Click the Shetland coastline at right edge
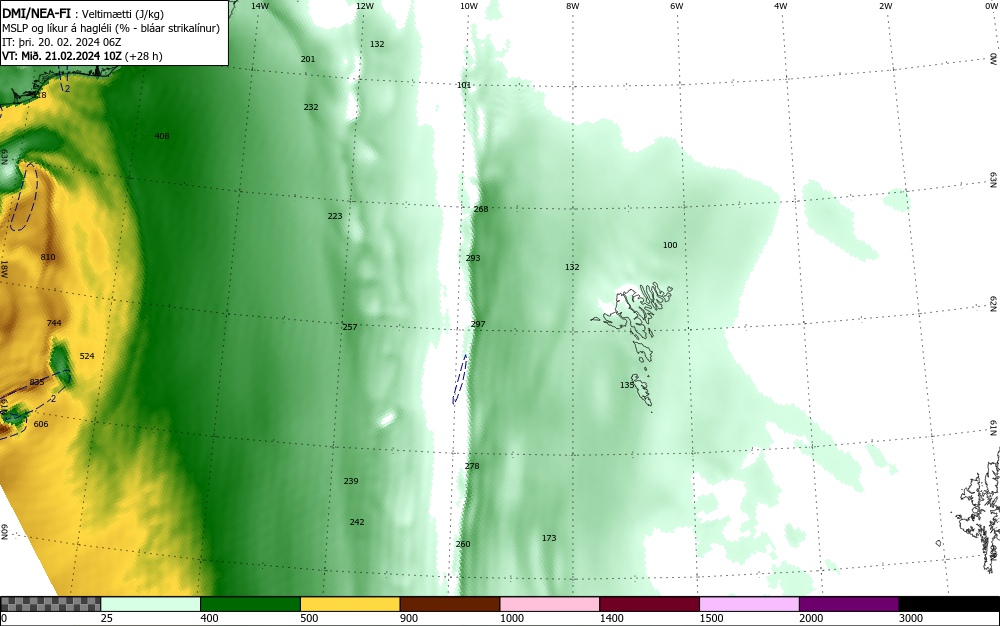The width and height of the screenshot is (1000, 626). tap(979, 510)
